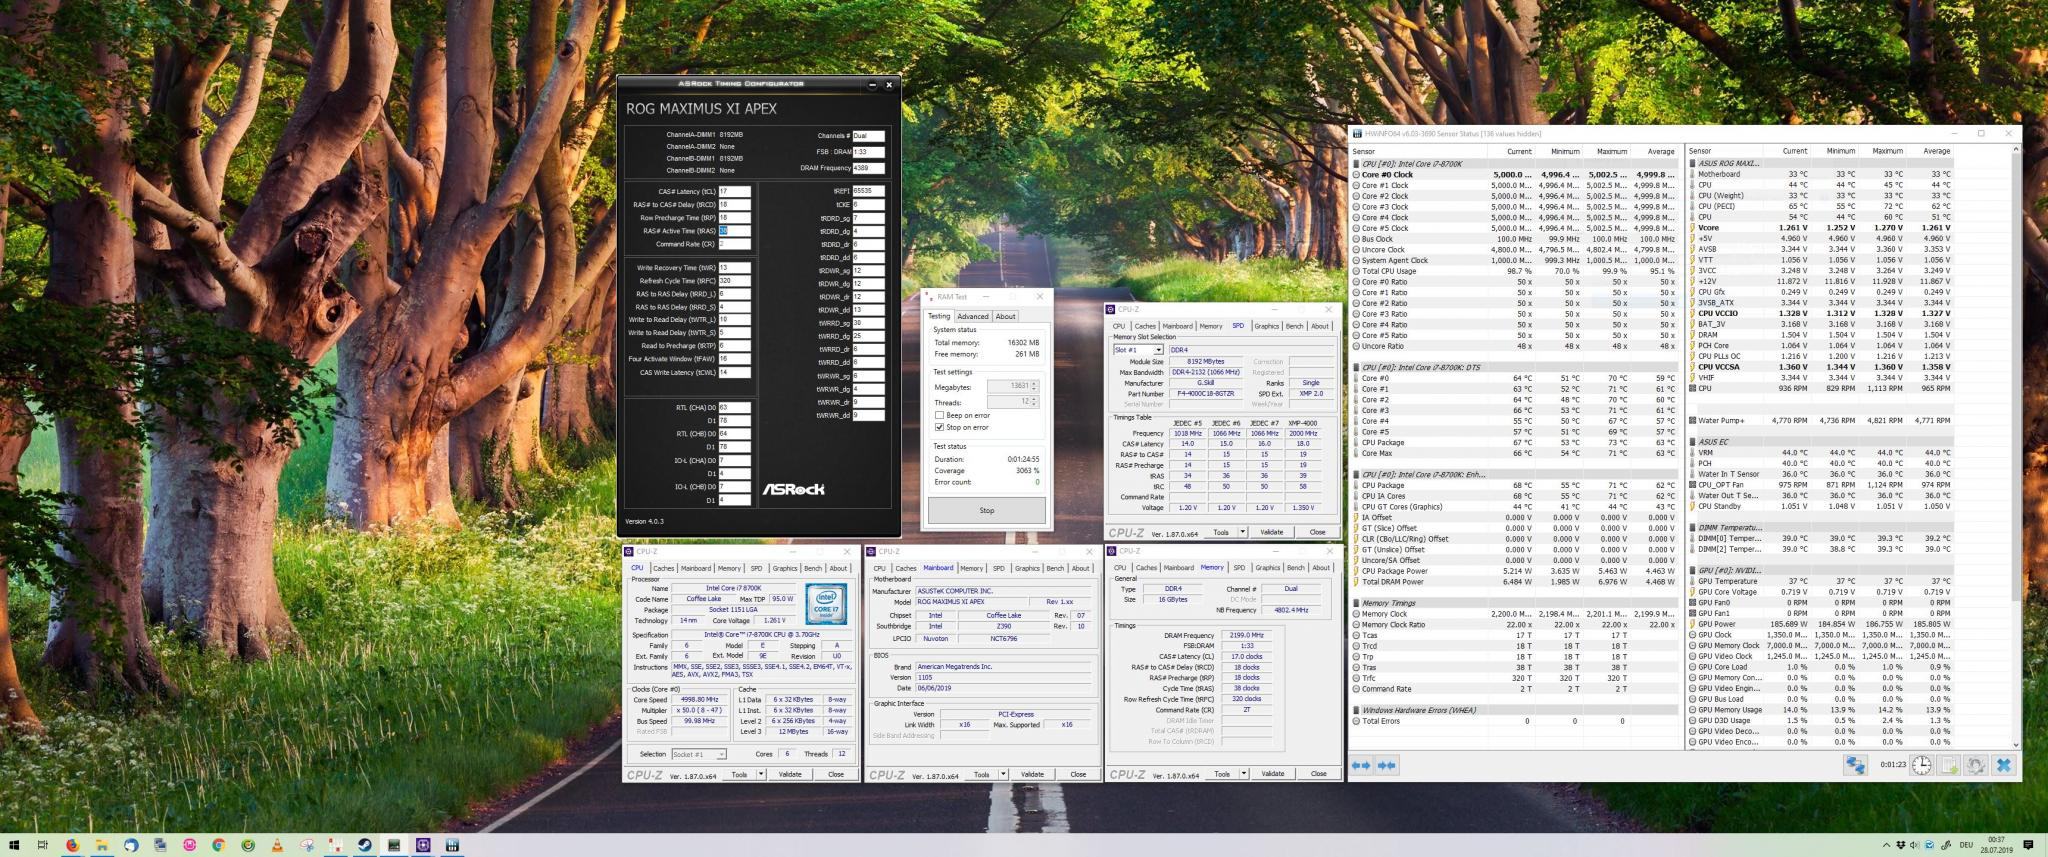Click Dropbox tray icon
This screenshot has height=857, width=2048.
pos(1900,846)
